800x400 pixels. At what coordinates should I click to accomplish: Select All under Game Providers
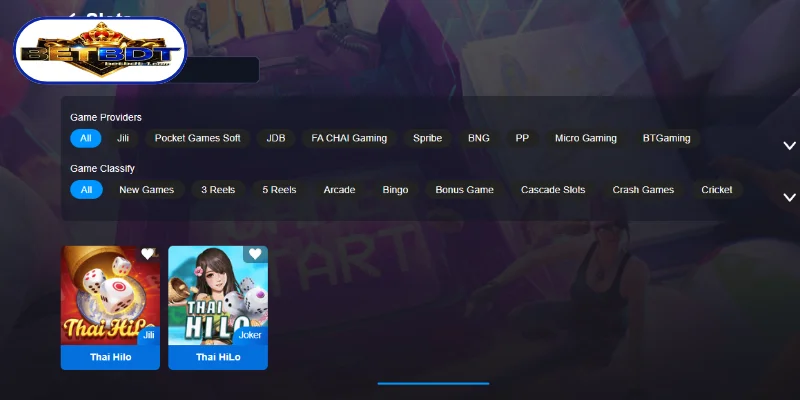point(86,138)
